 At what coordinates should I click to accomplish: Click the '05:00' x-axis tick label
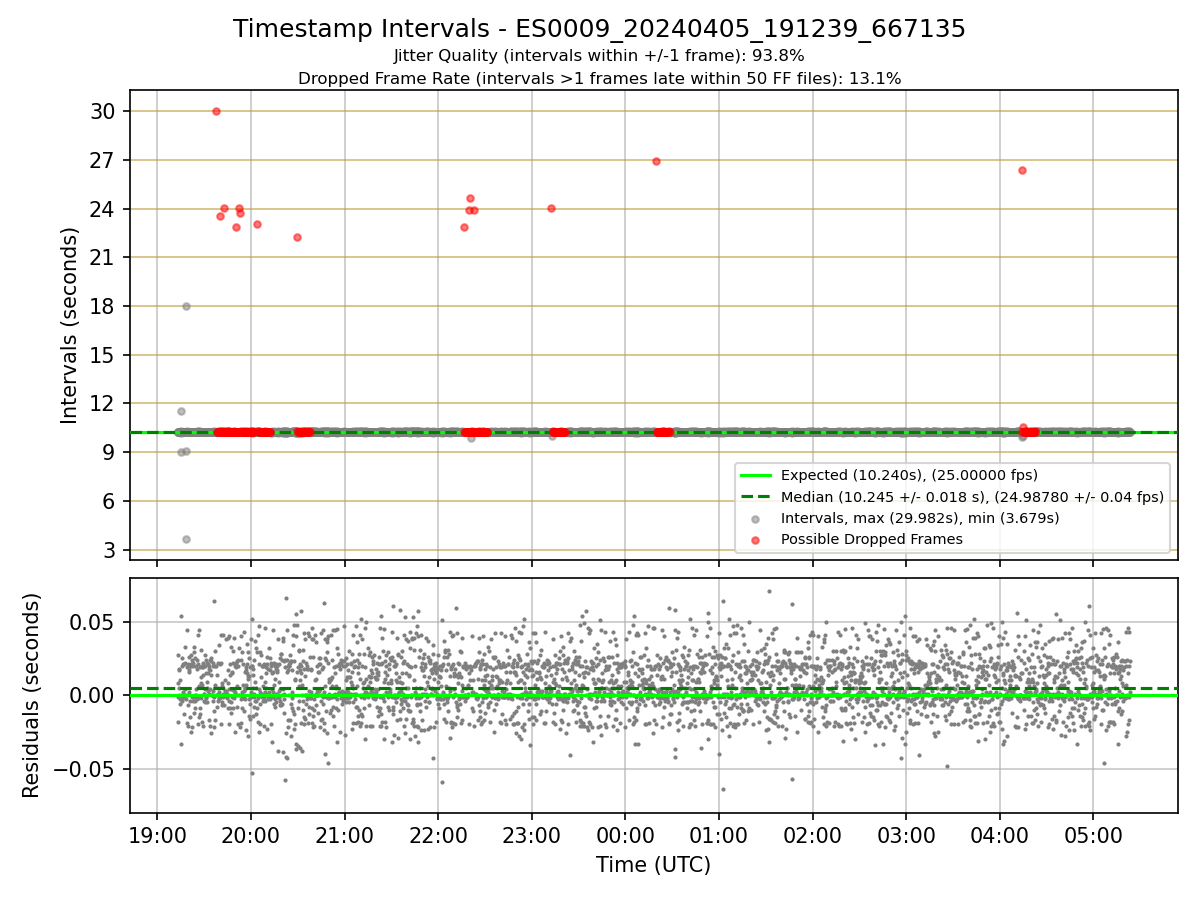point(1093,835)
